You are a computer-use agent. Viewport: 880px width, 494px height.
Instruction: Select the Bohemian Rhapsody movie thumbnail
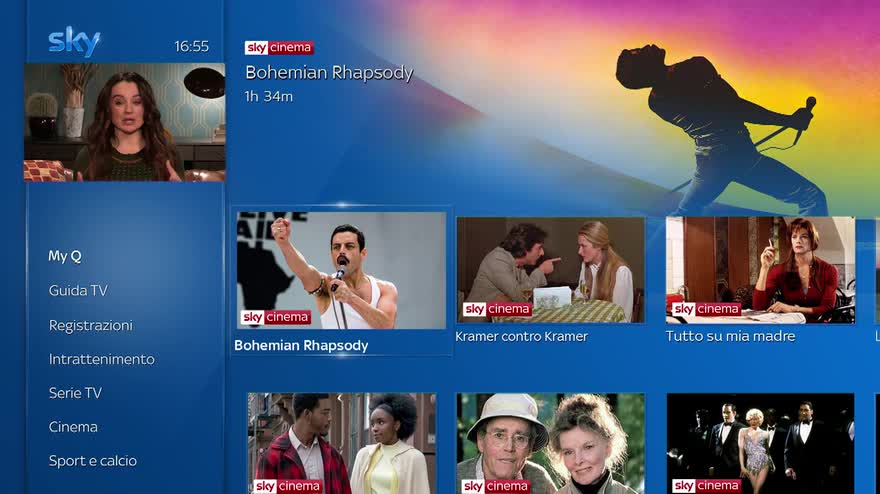(341, 270)
